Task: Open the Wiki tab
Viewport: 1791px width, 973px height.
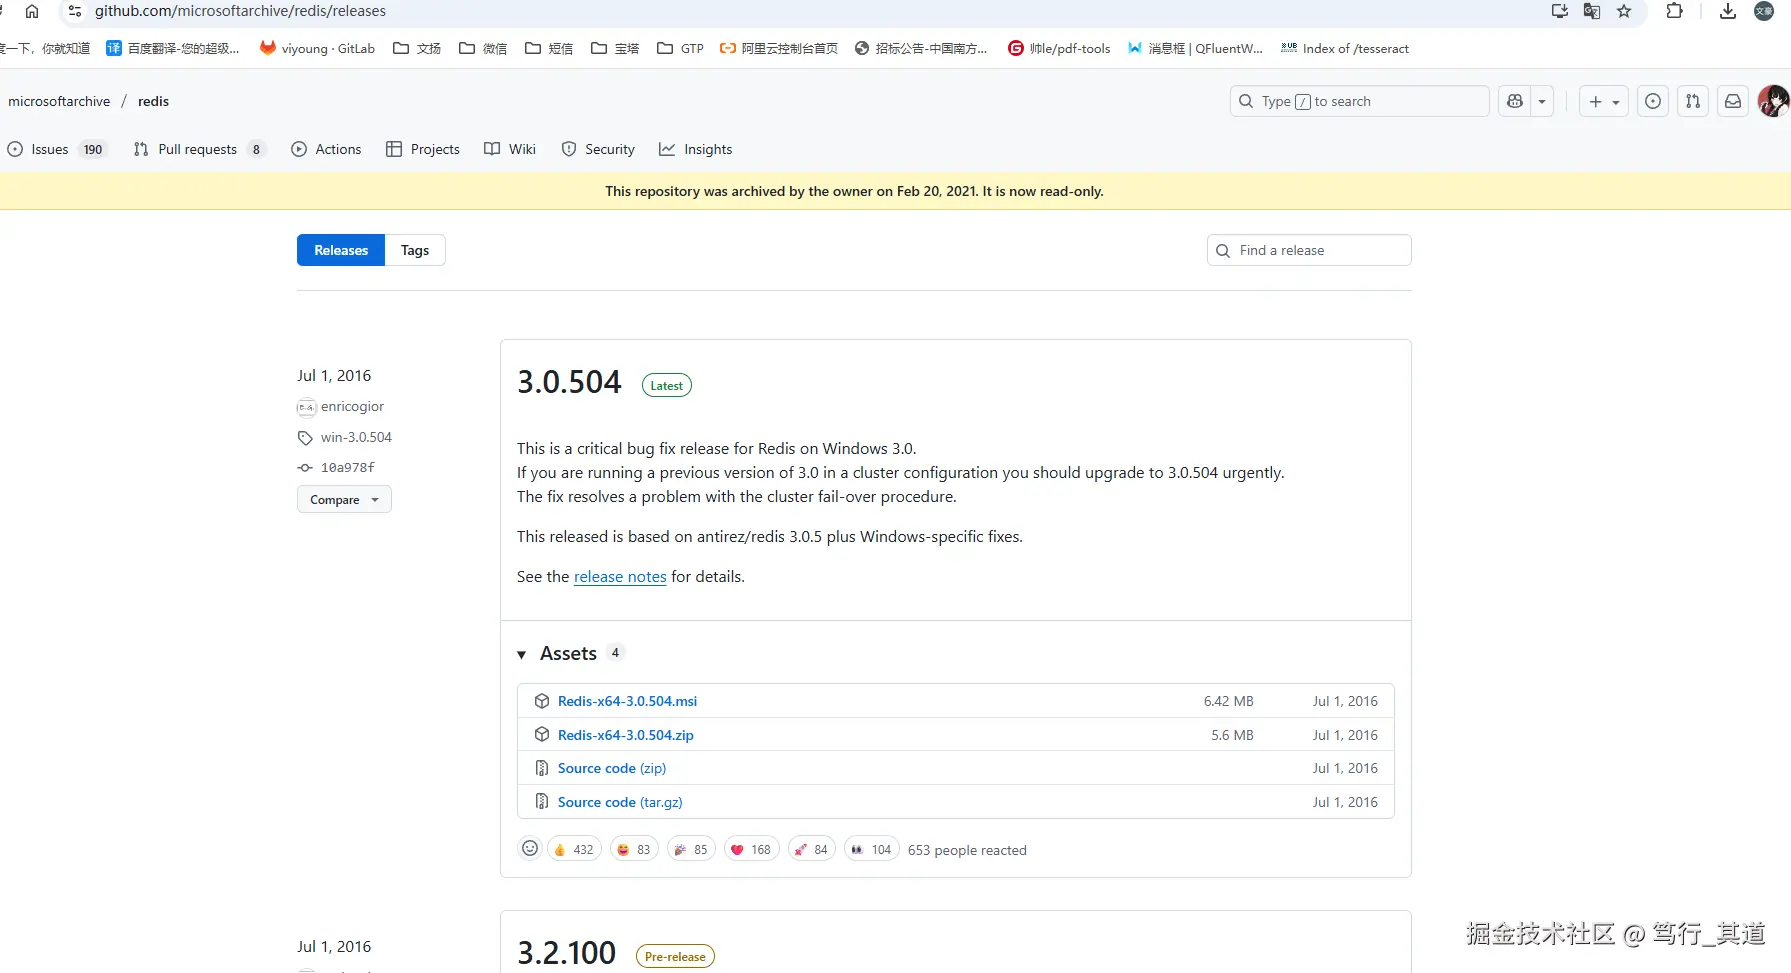Action: [x=510, y=149]
